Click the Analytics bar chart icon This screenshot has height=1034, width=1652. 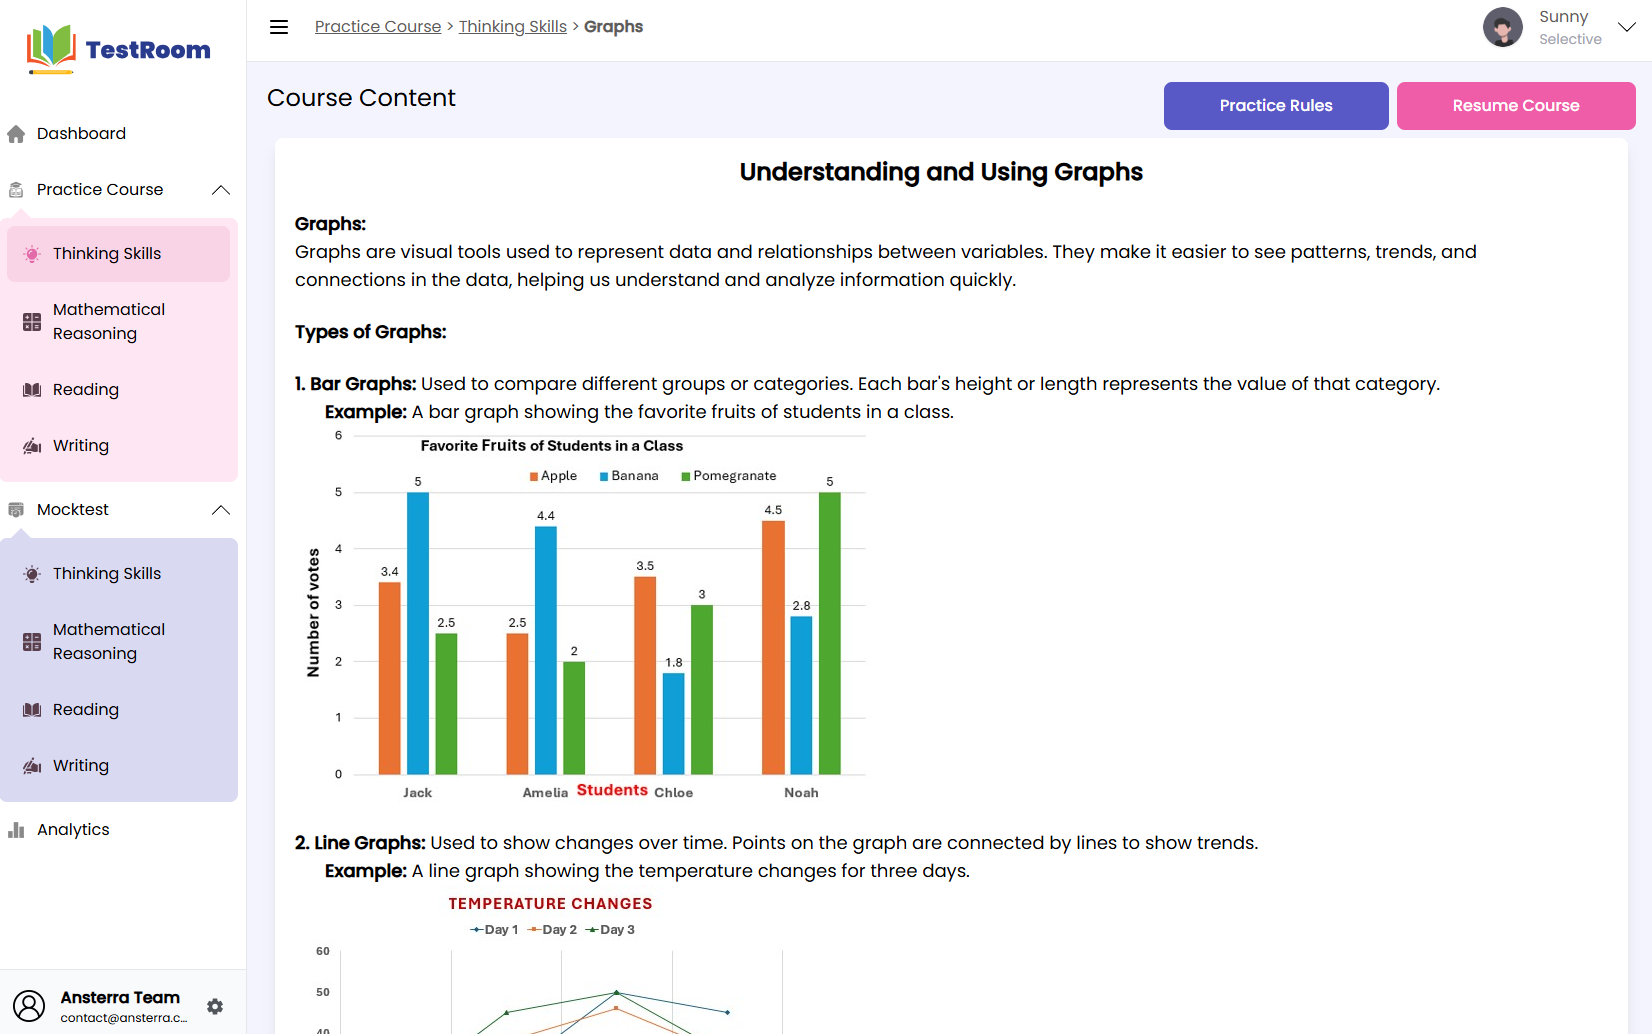tap(16, 830)
